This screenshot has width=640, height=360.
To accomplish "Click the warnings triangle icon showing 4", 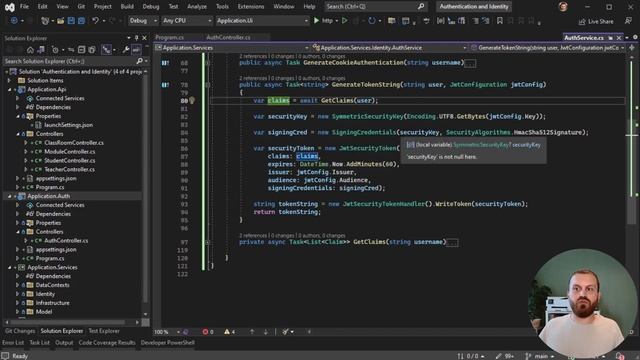I will point(227,332).
